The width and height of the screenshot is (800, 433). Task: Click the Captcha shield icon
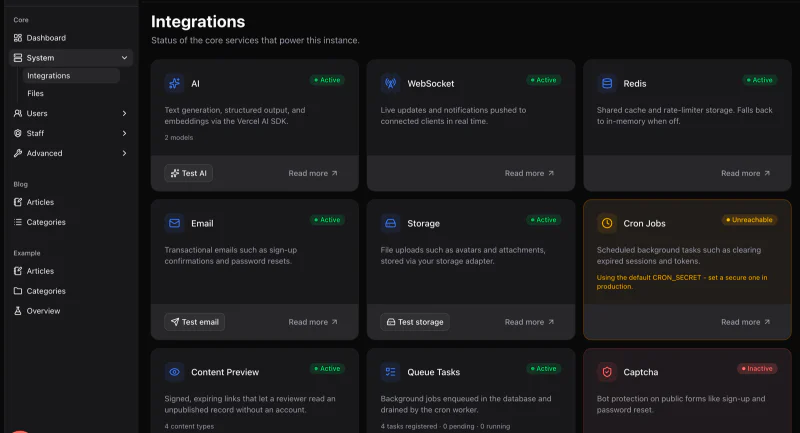tap(607, 372)
